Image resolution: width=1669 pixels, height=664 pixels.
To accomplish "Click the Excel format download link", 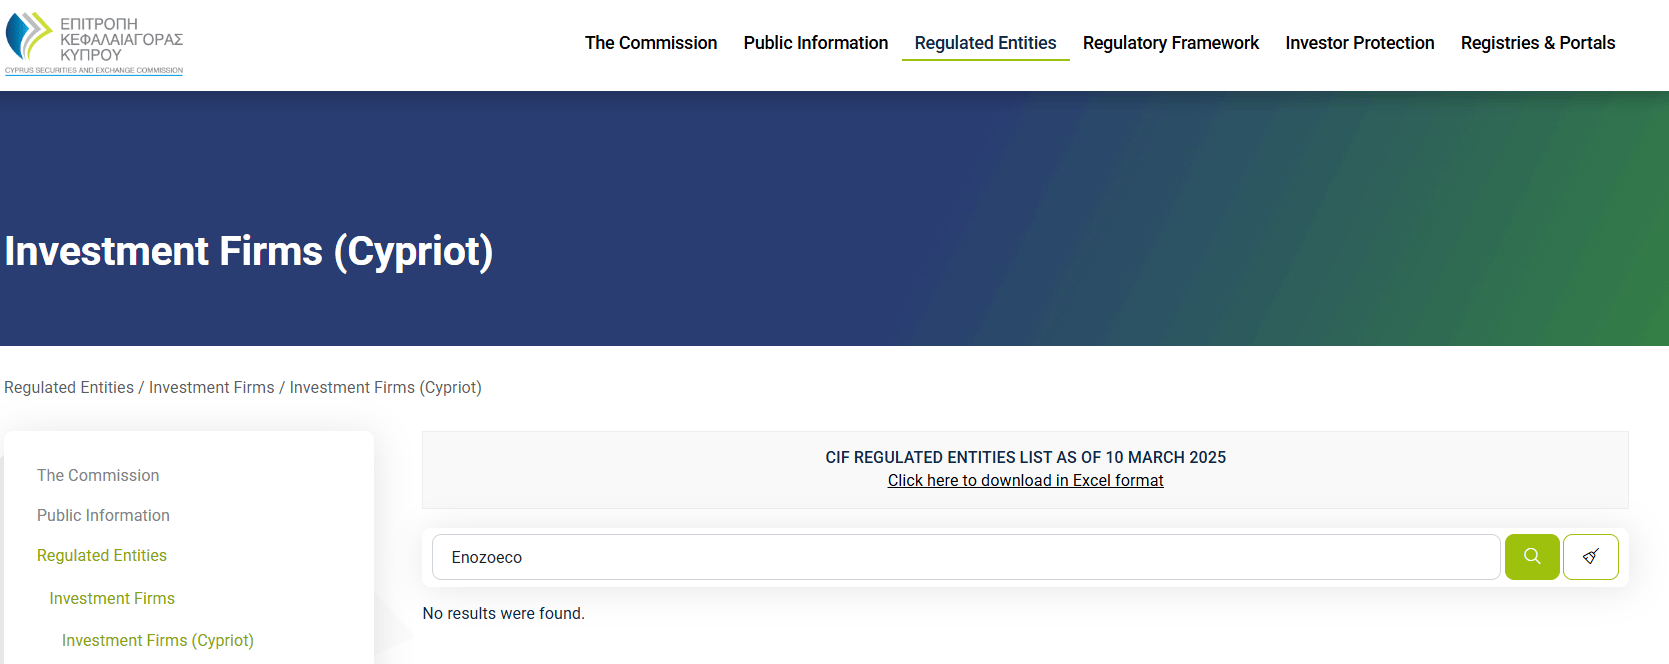I will [1025, 480].
